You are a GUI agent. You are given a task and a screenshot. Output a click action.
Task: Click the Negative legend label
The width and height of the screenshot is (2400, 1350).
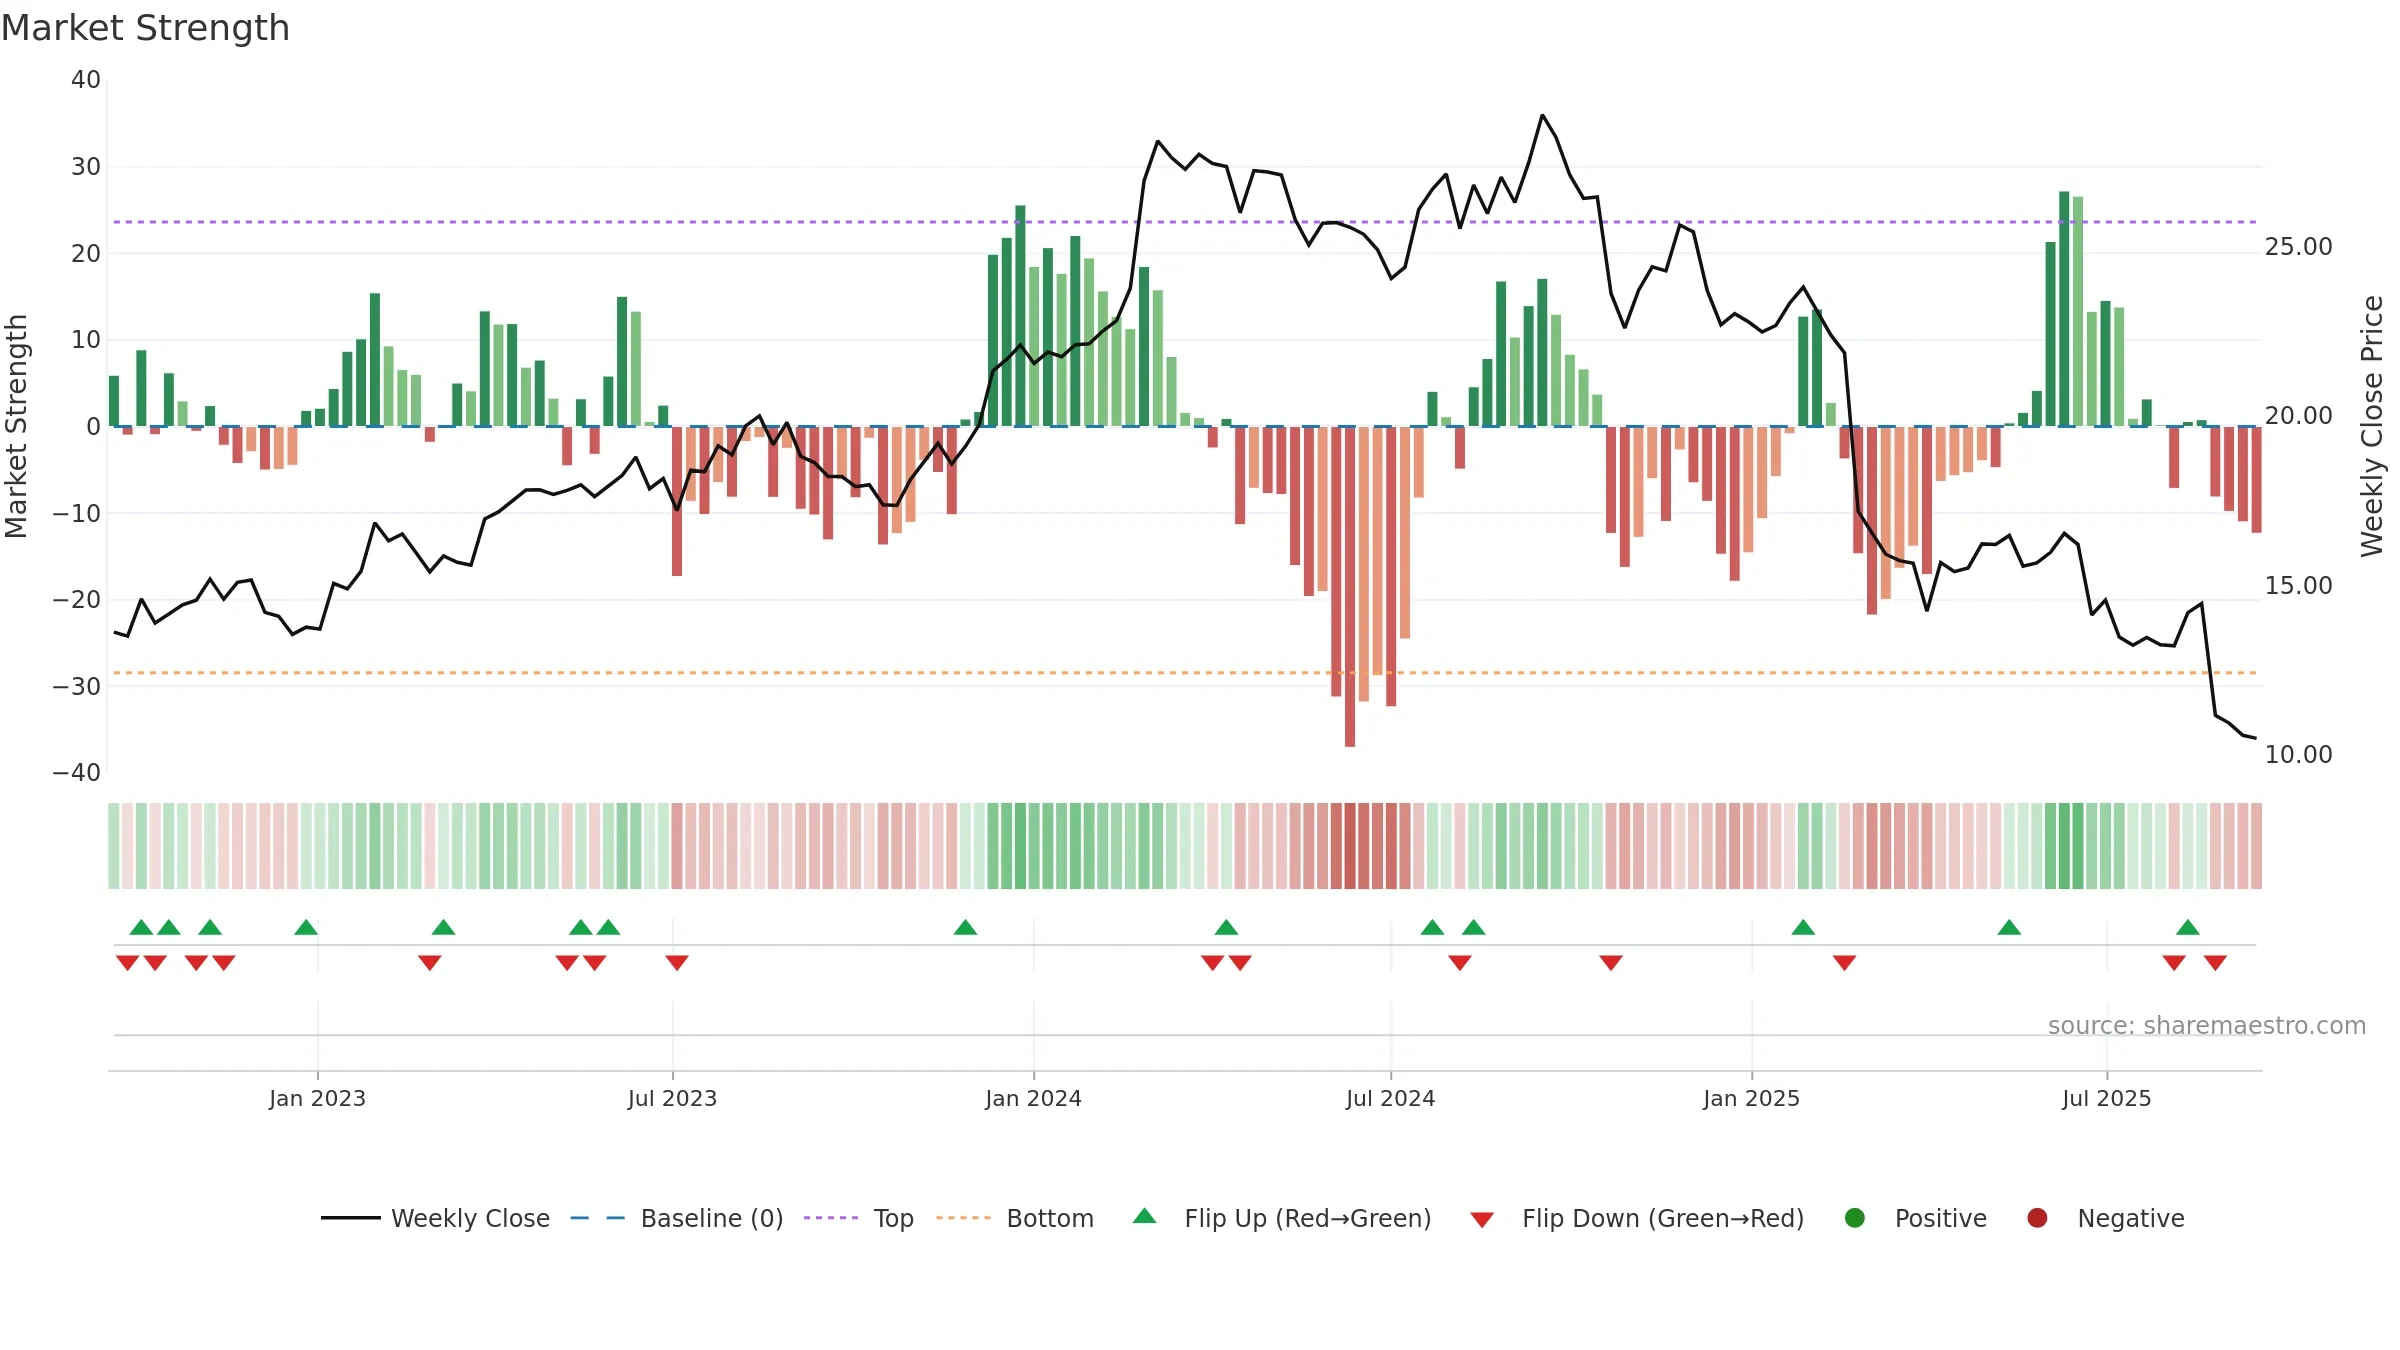2131,1219
